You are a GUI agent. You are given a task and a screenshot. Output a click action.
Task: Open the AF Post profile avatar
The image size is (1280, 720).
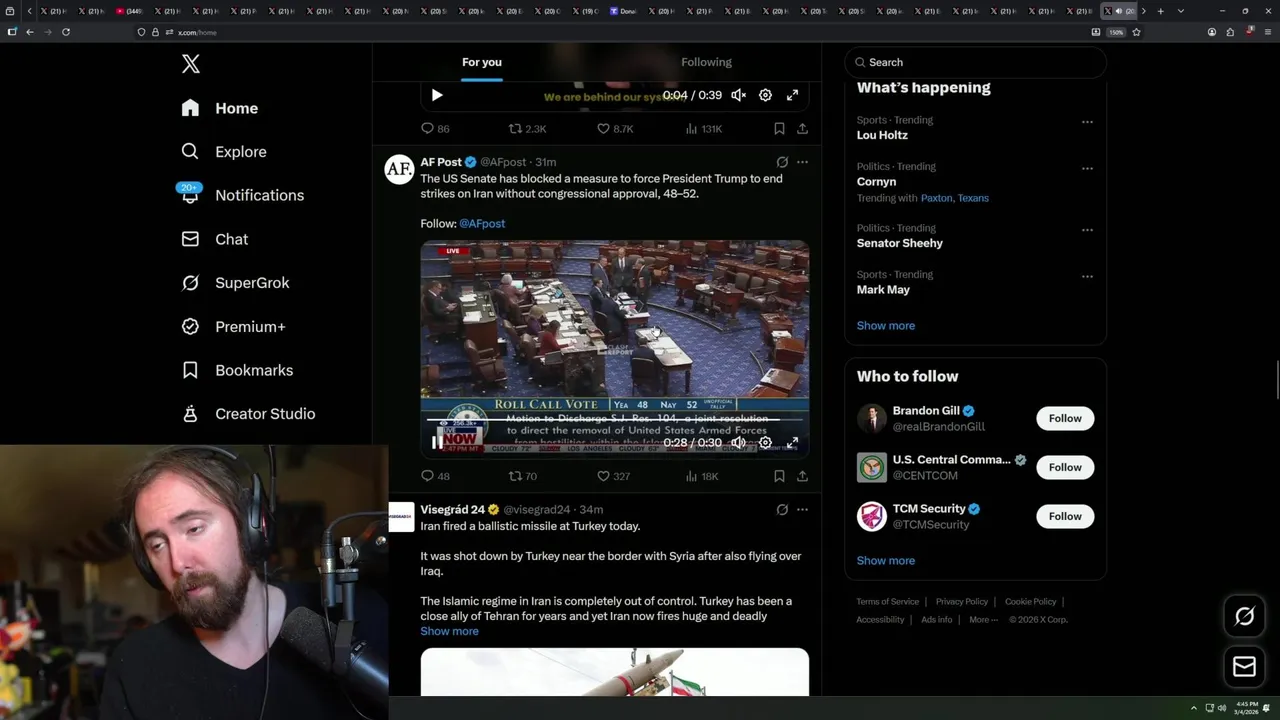point(400,170)
